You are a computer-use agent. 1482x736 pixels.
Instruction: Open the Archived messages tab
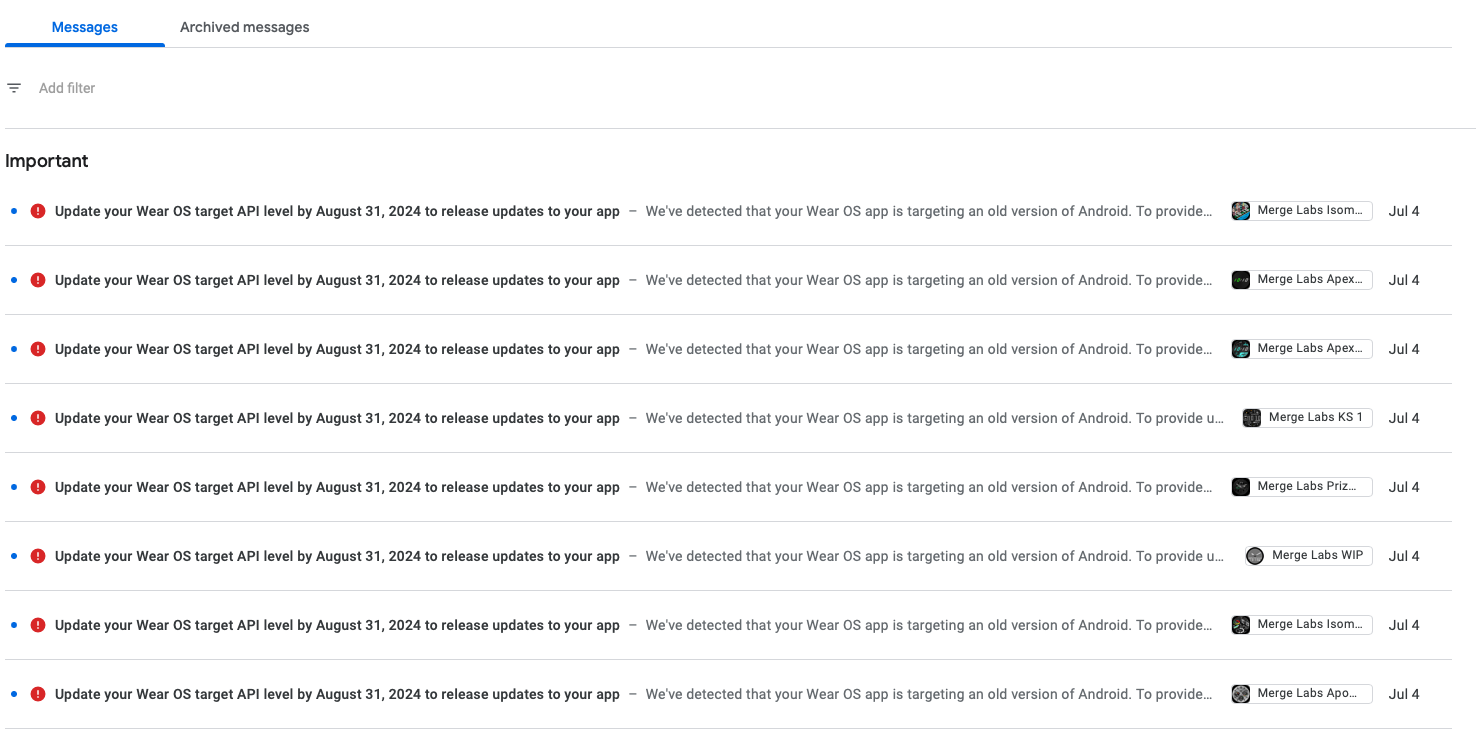244,27
